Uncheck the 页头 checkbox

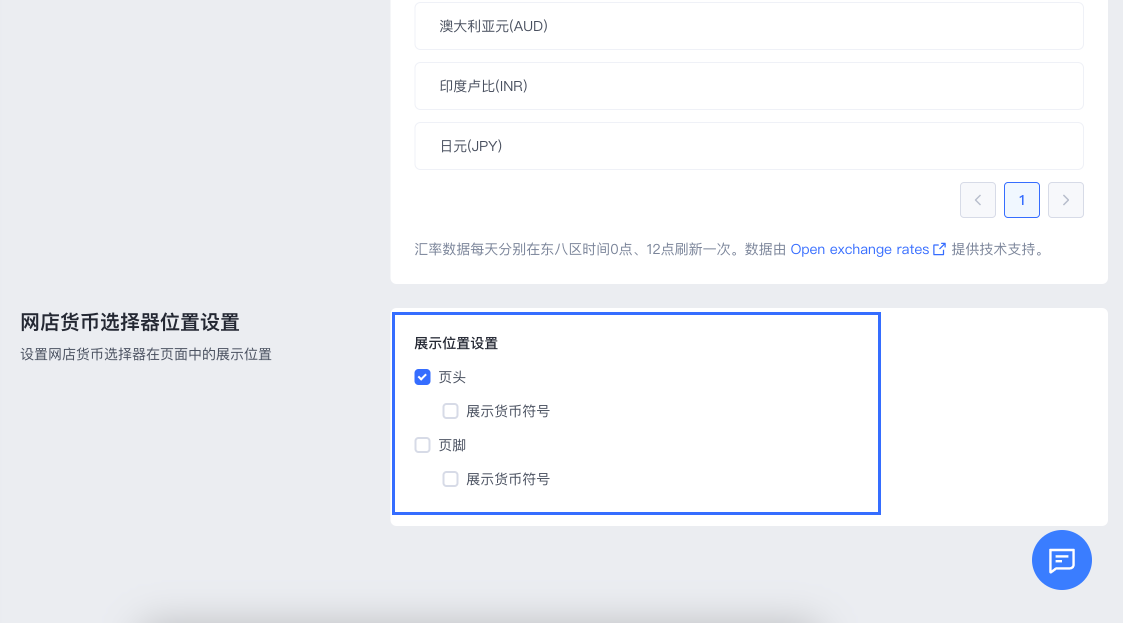(423, 377)
